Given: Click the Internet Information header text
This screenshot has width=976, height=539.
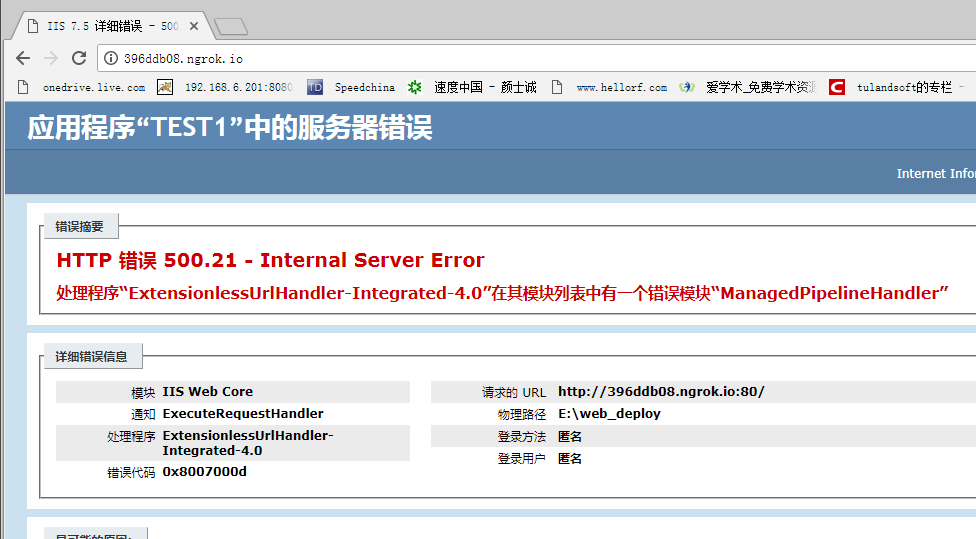Looking at the screenshot, I should coord(936,174).
